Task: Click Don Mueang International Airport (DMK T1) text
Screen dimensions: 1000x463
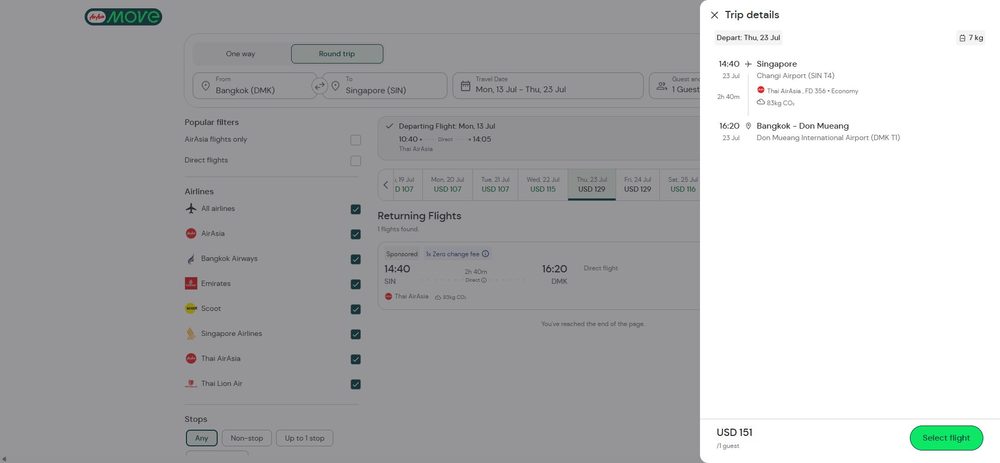Action: [828, 138]
